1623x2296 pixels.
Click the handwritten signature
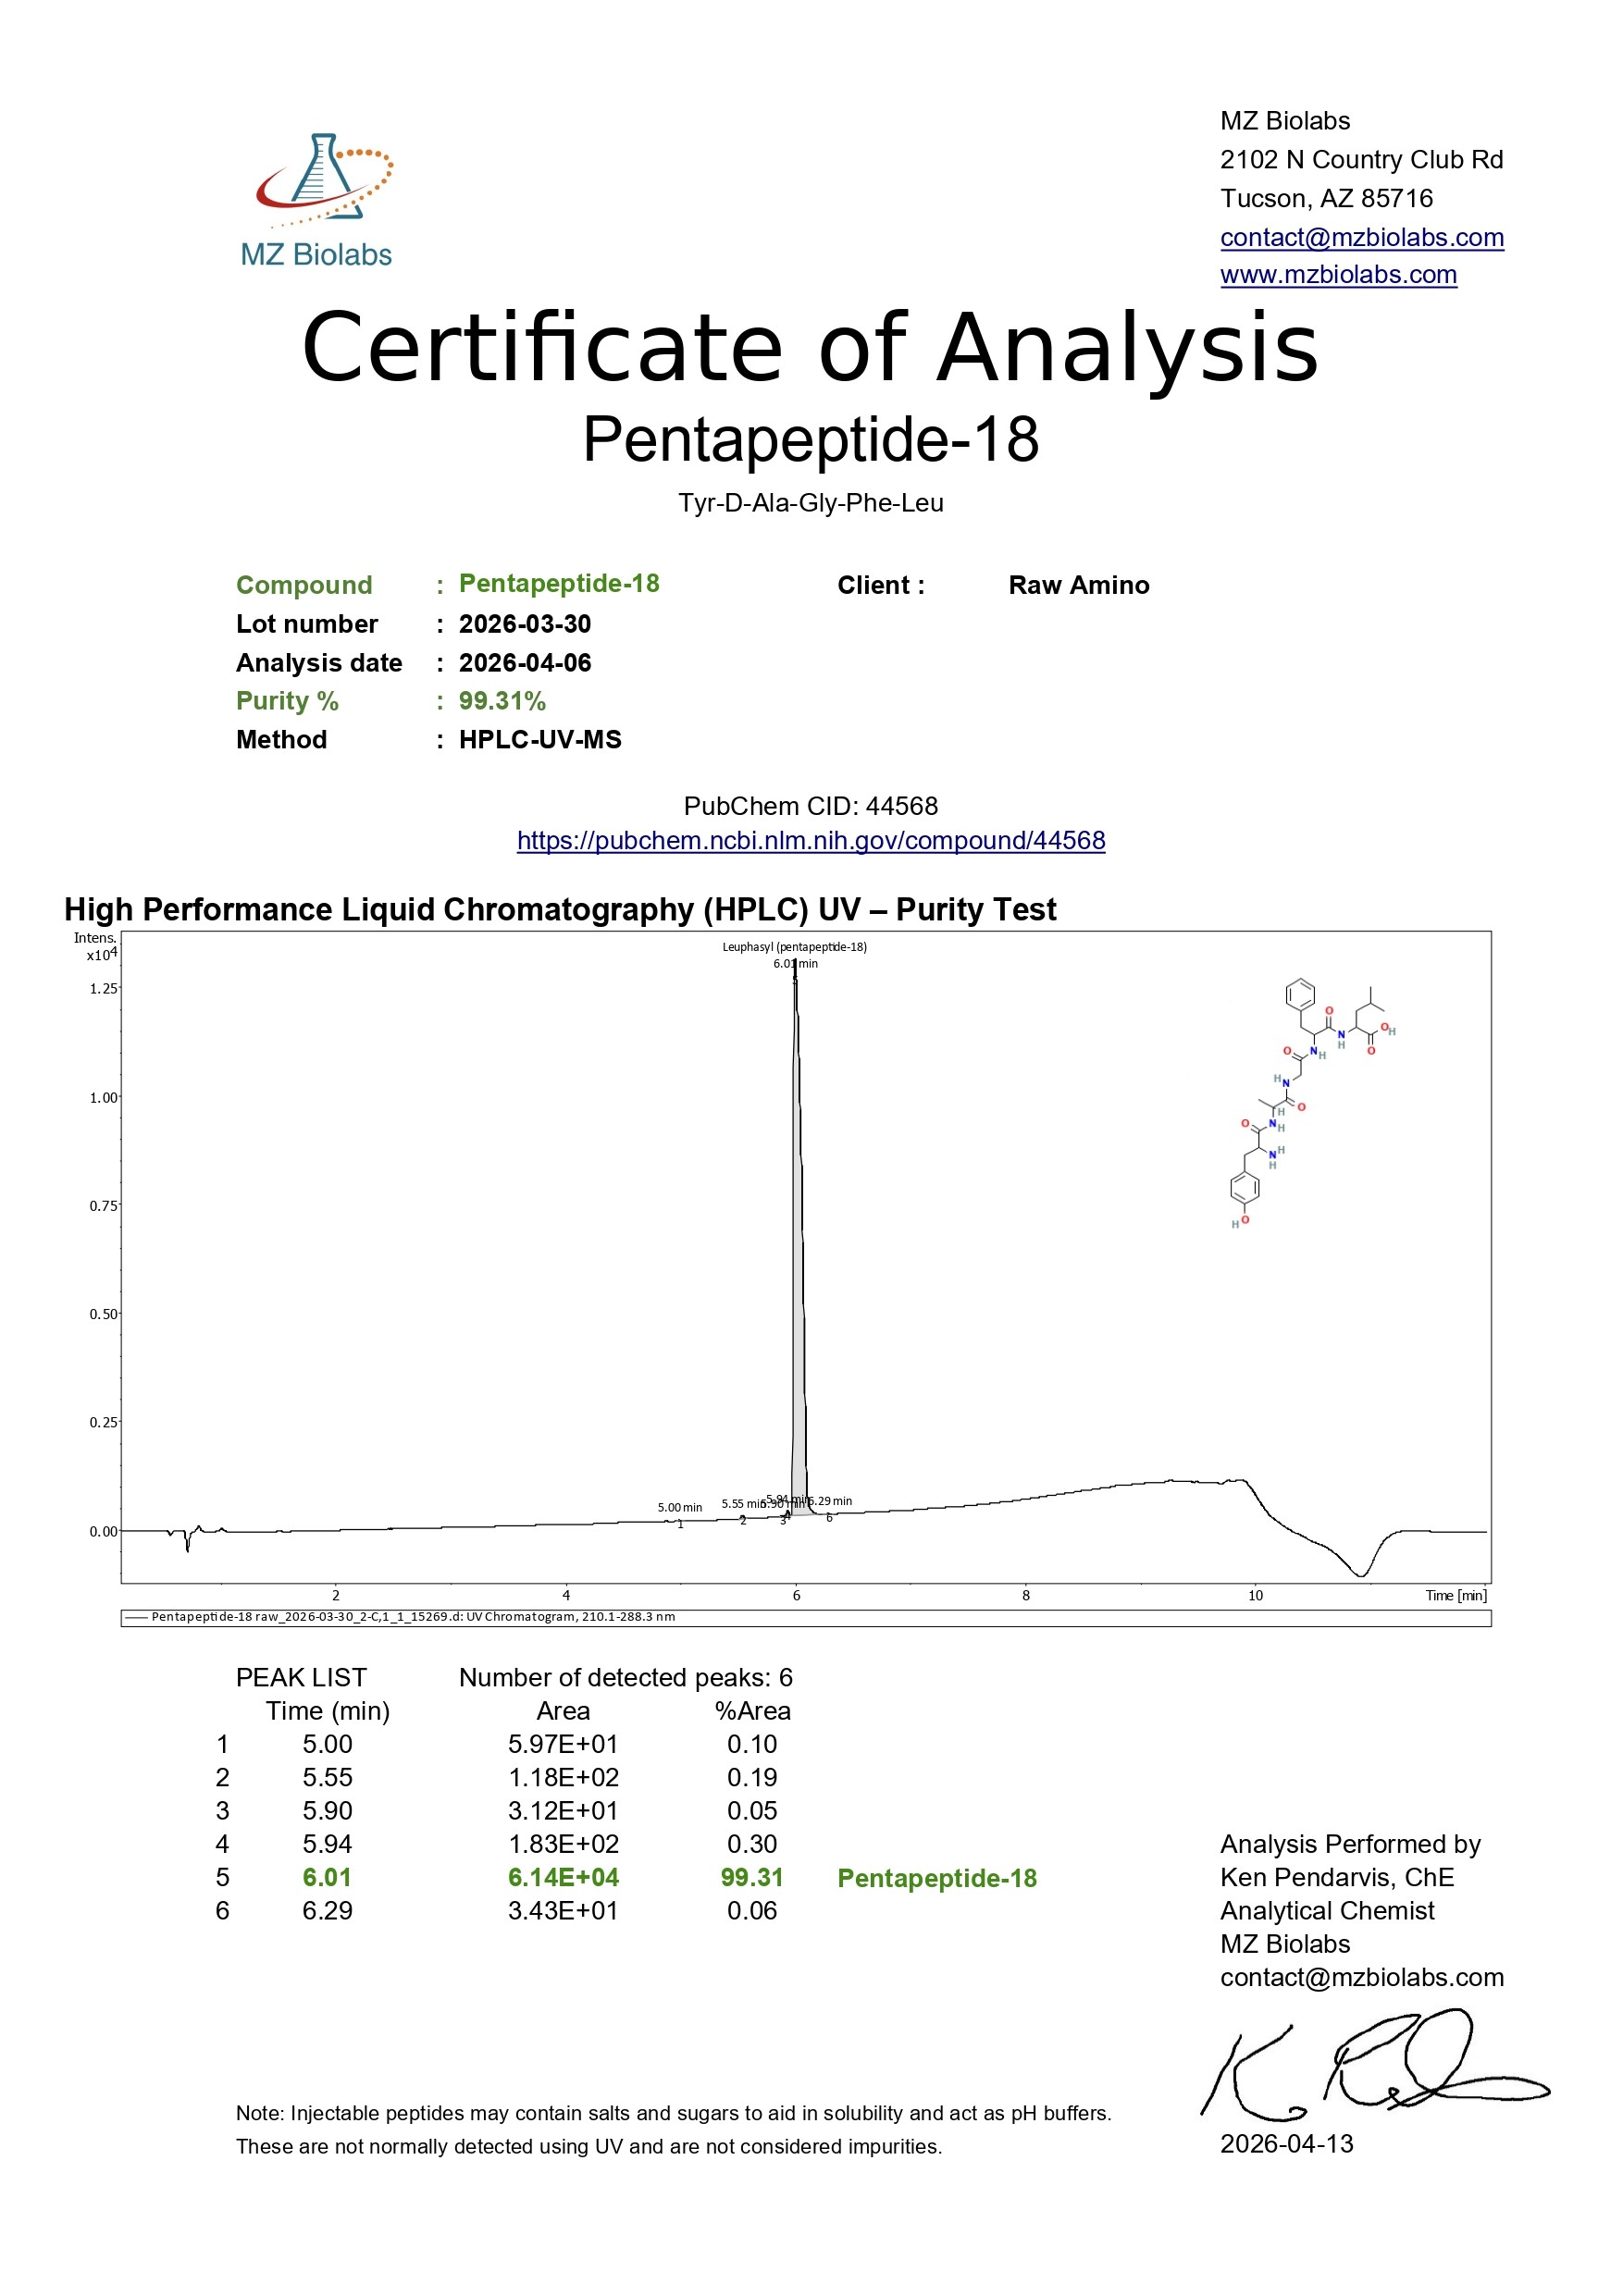point(1375,2066)
